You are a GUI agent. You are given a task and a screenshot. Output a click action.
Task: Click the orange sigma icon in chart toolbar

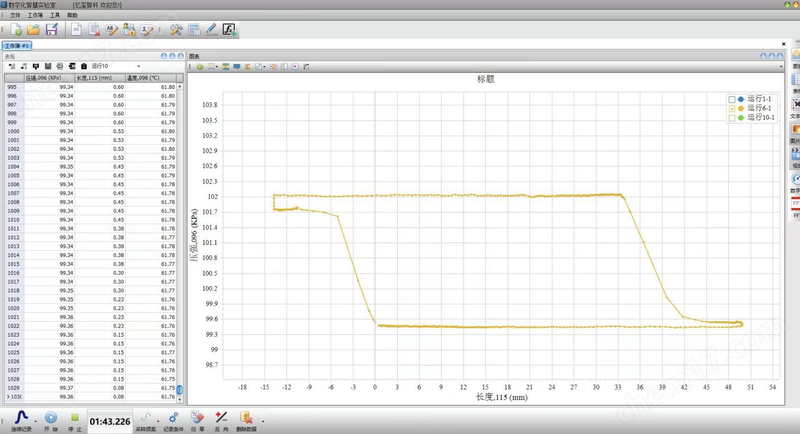pyautogui.click(x=247, y=67)
